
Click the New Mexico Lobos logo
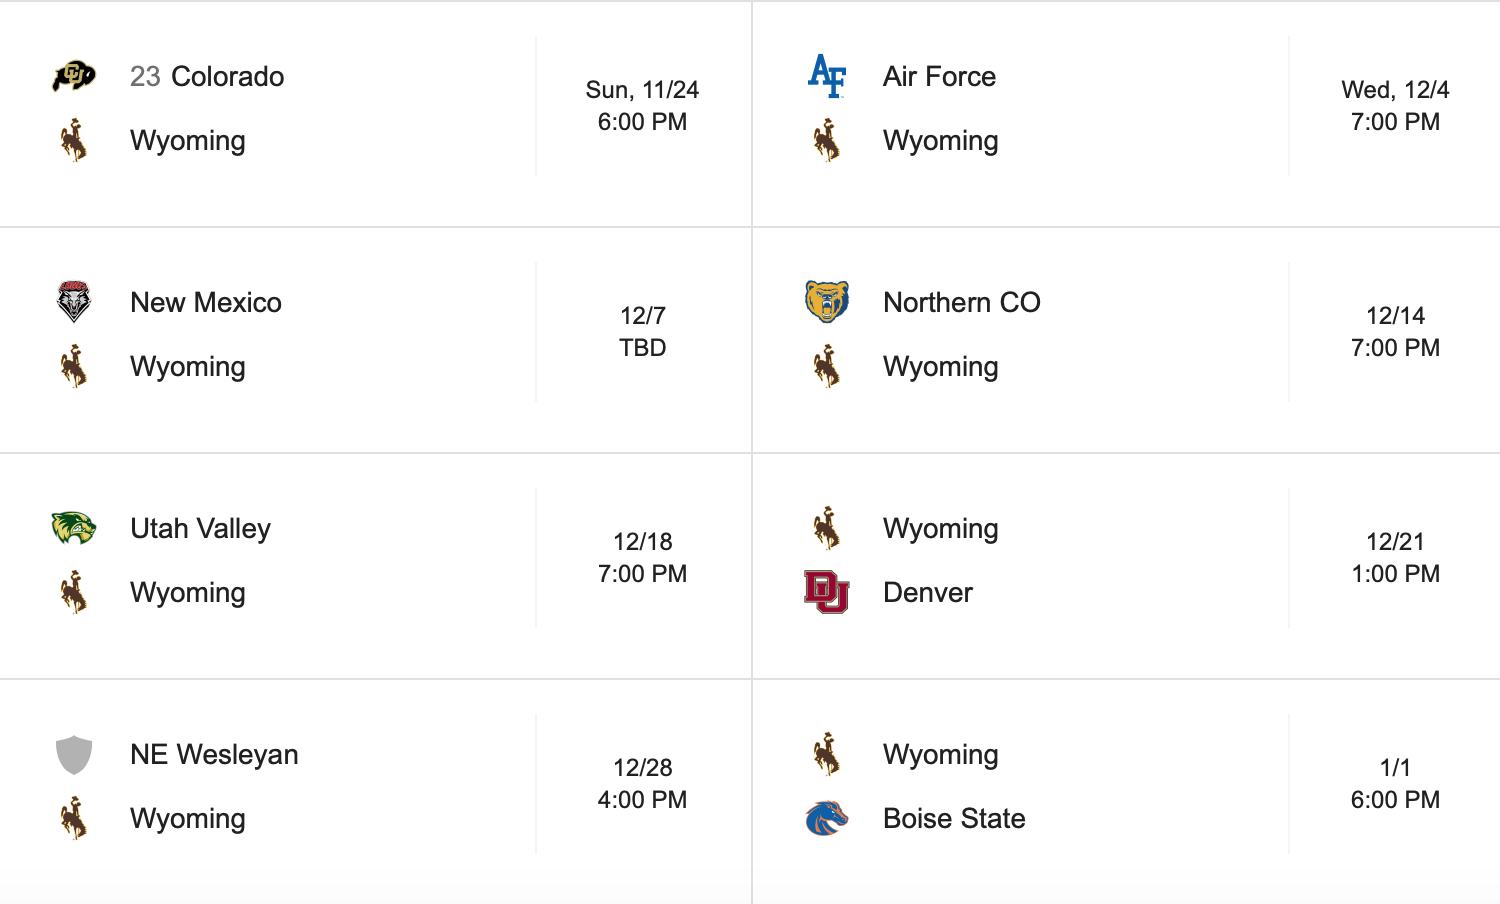click(74, 302)
